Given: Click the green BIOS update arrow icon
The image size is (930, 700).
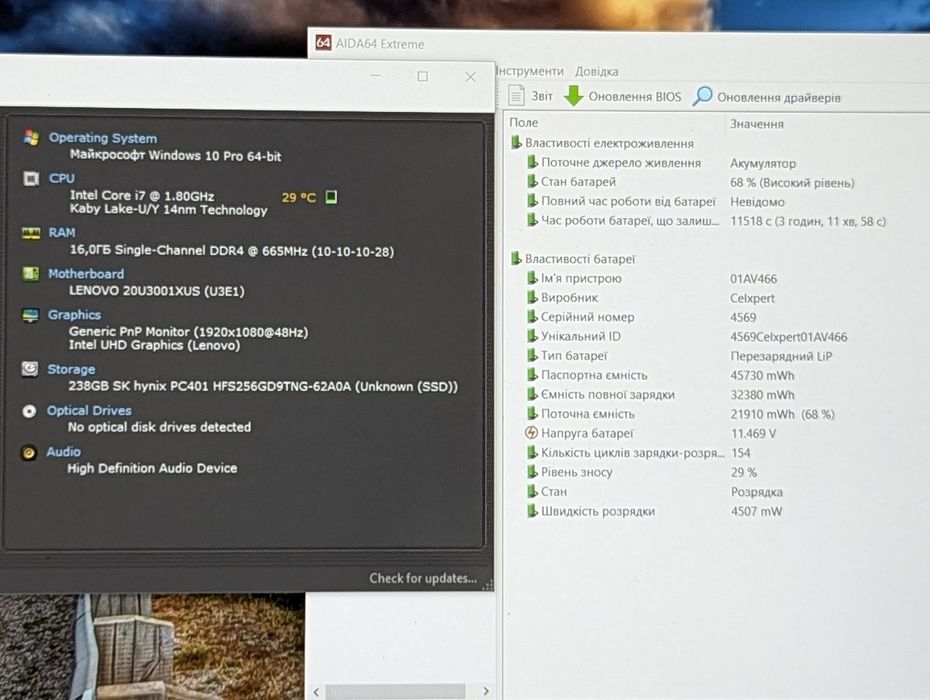Looking at the screenshot, I should 573,96.
